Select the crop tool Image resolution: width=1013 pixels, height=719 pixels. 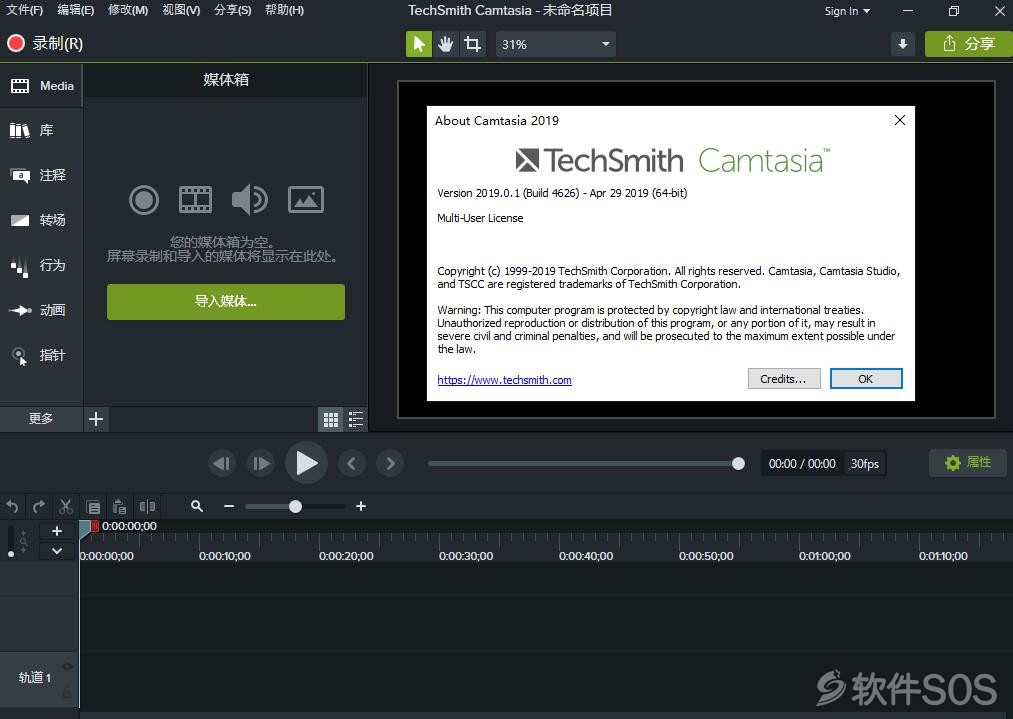click(x=472, y=44)
